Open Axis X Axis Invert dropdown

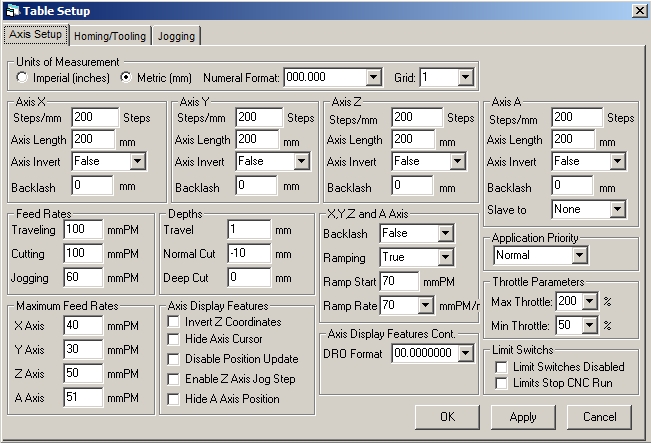[x=137, y=161]
